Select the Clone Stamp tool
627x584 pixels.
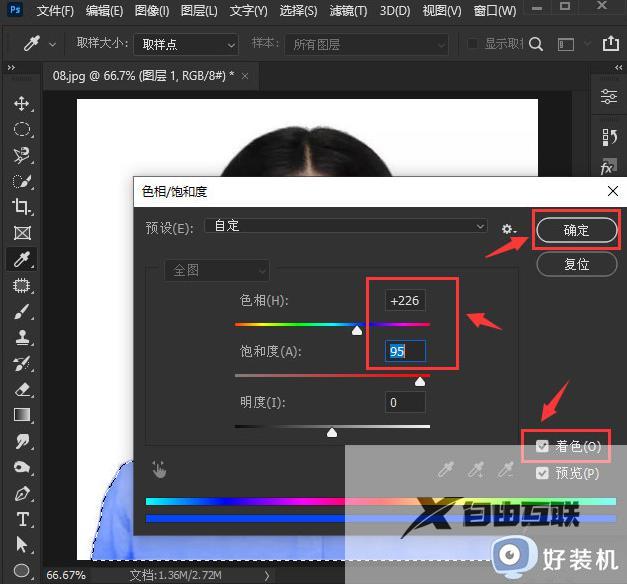22,337
